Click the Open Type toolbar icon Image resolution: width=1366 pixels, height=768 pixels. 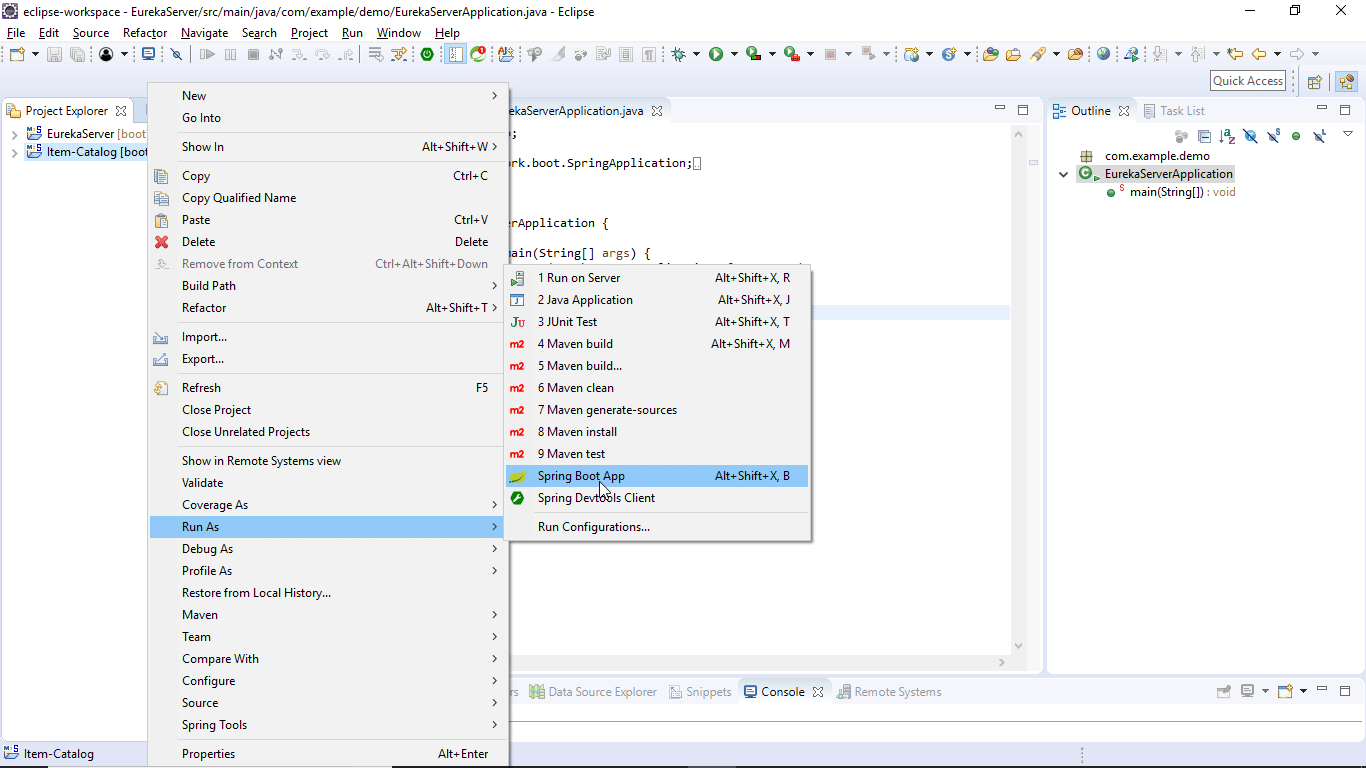tap(990, 54)
